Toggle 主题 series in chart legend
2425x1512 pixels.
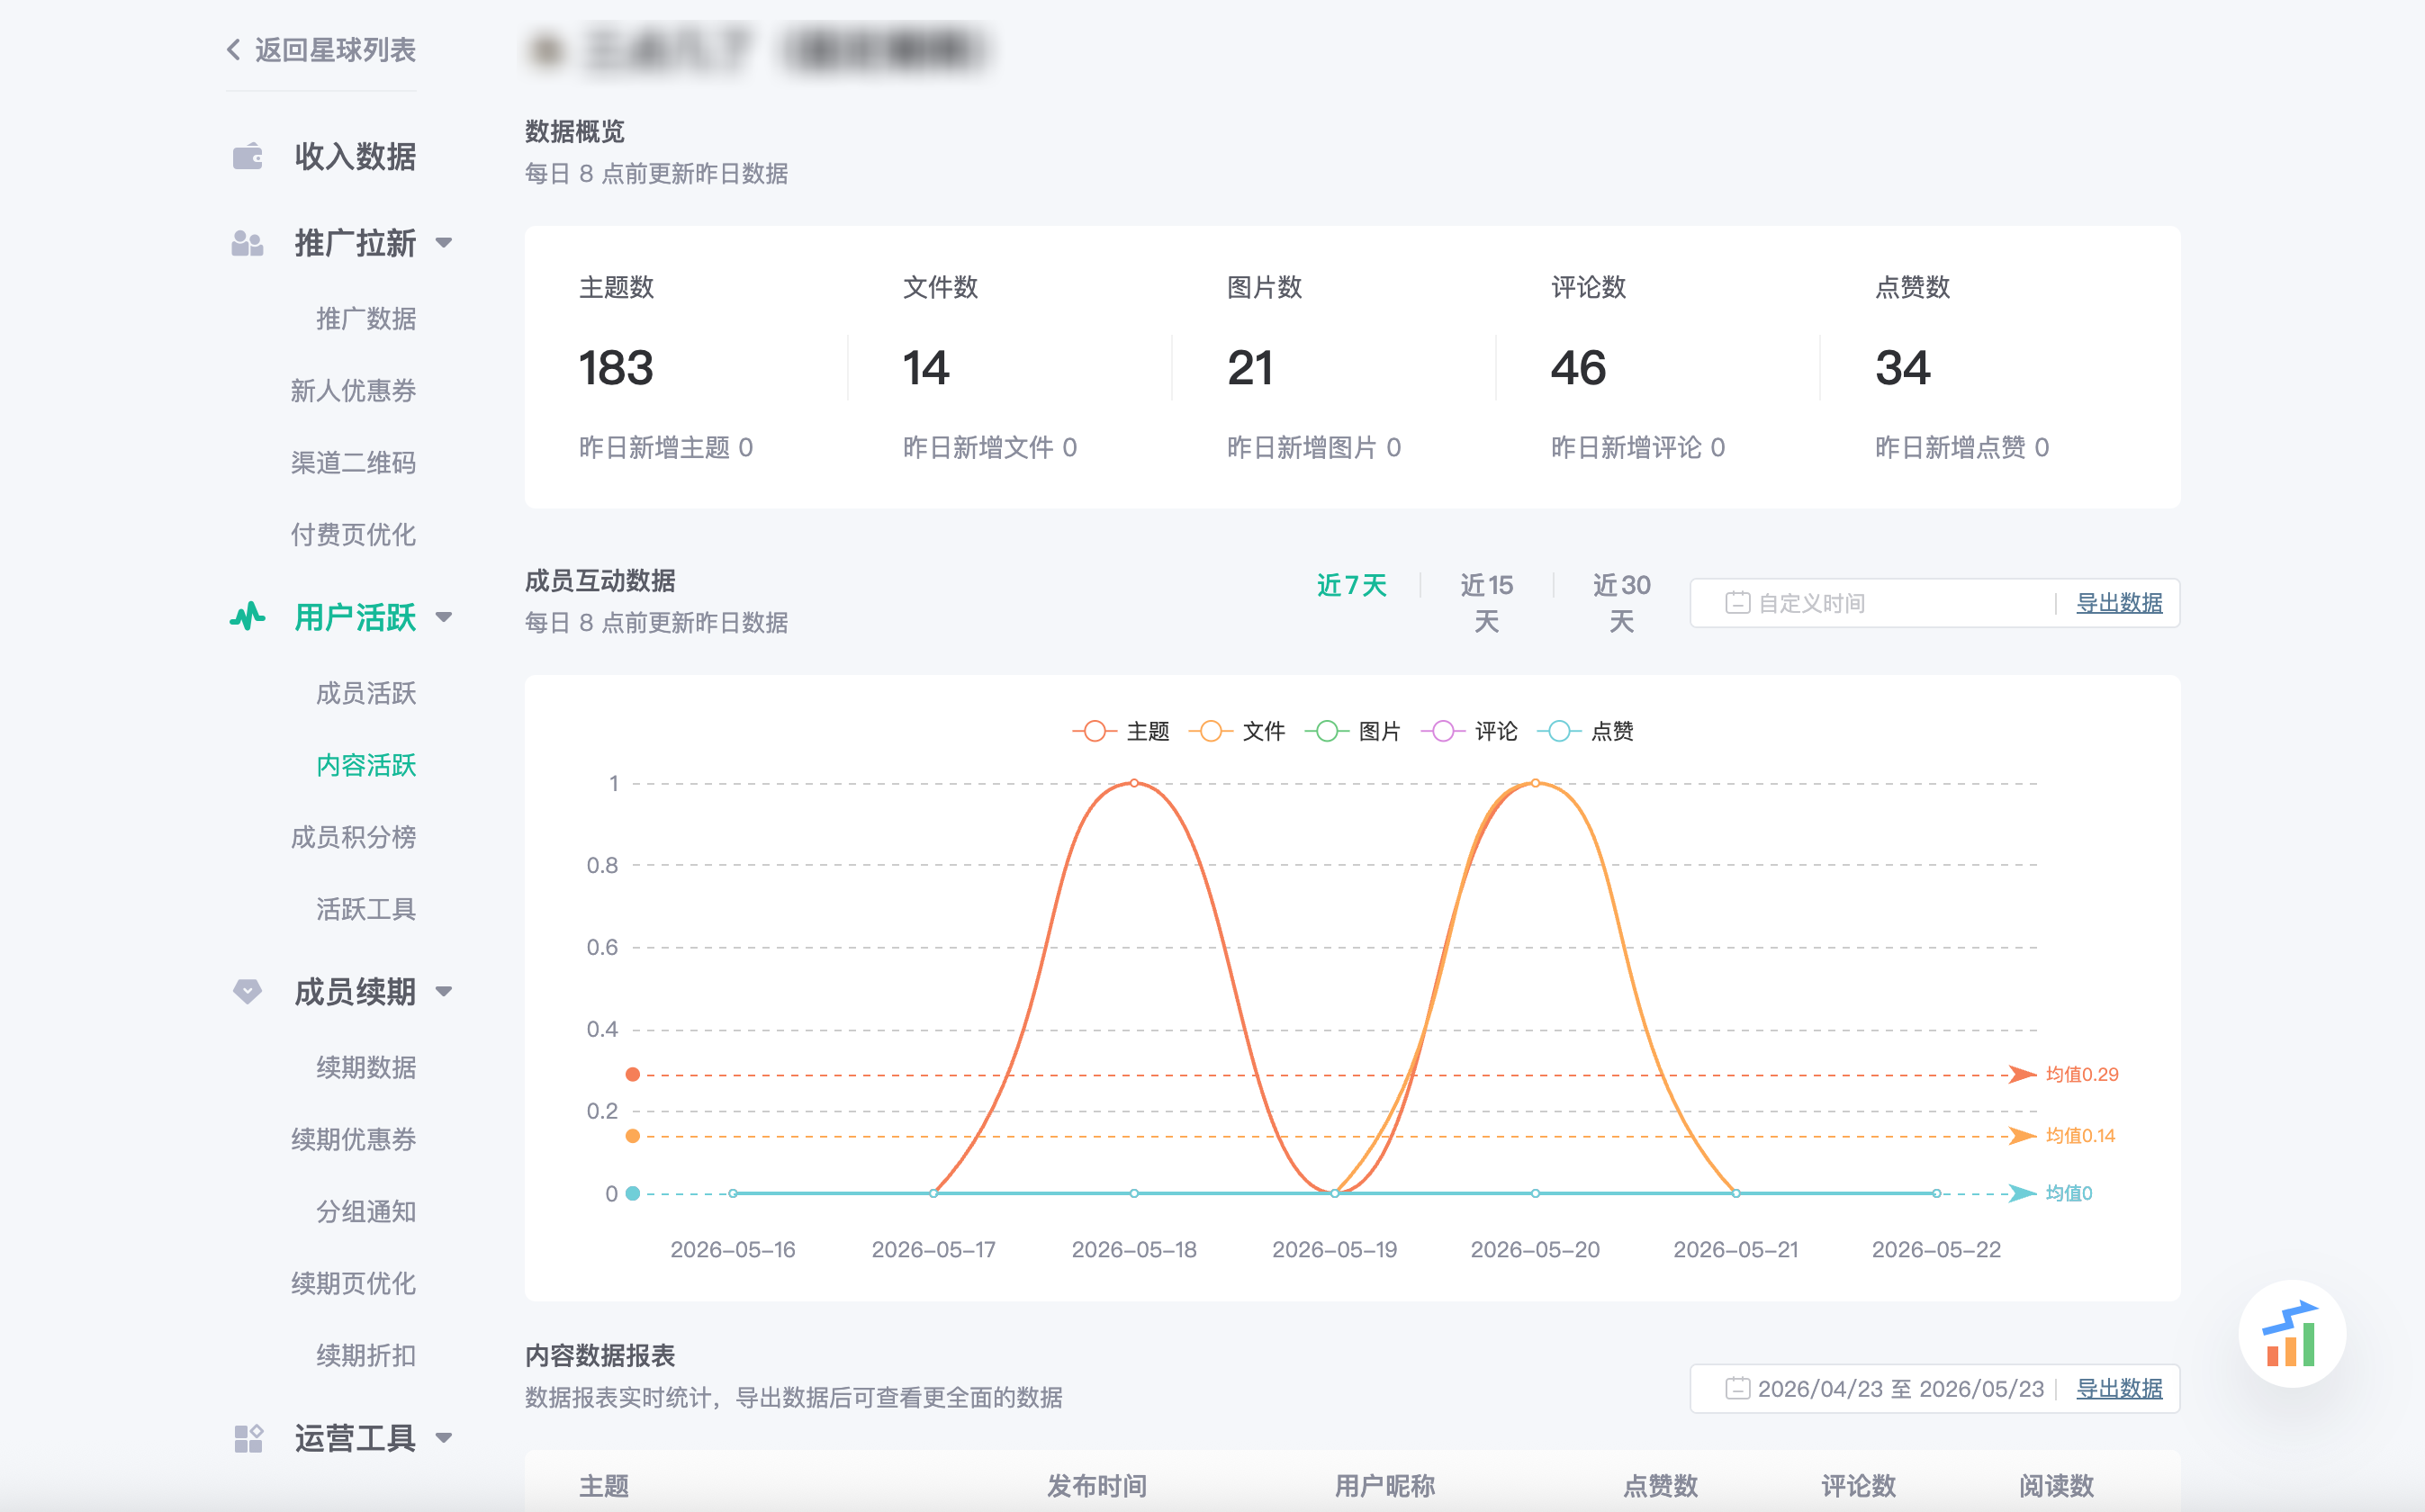(1121, 732)
